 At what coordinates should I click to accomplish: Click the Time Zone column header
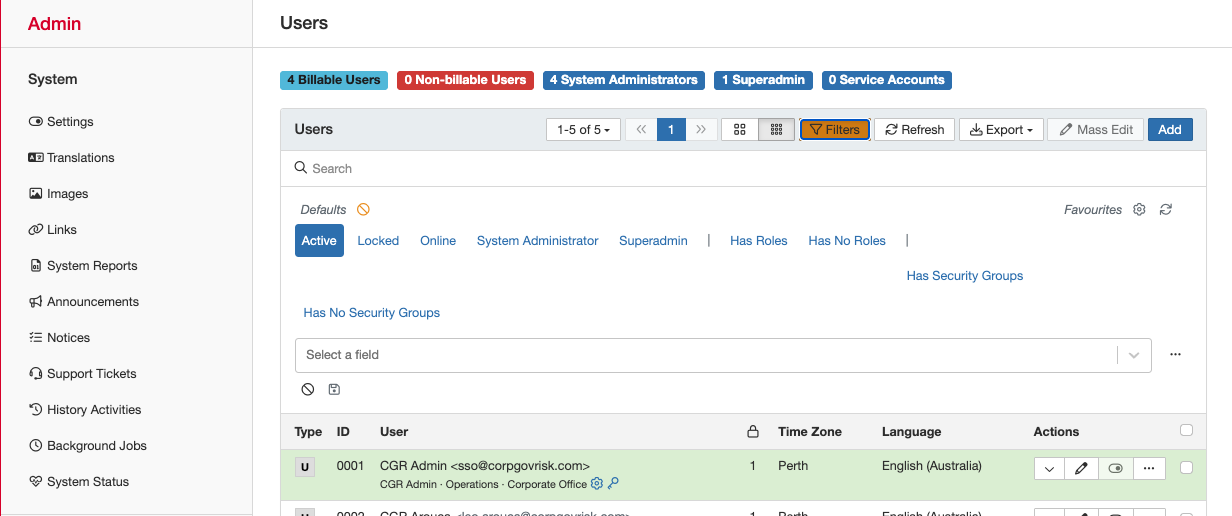(x=810, y=432)
